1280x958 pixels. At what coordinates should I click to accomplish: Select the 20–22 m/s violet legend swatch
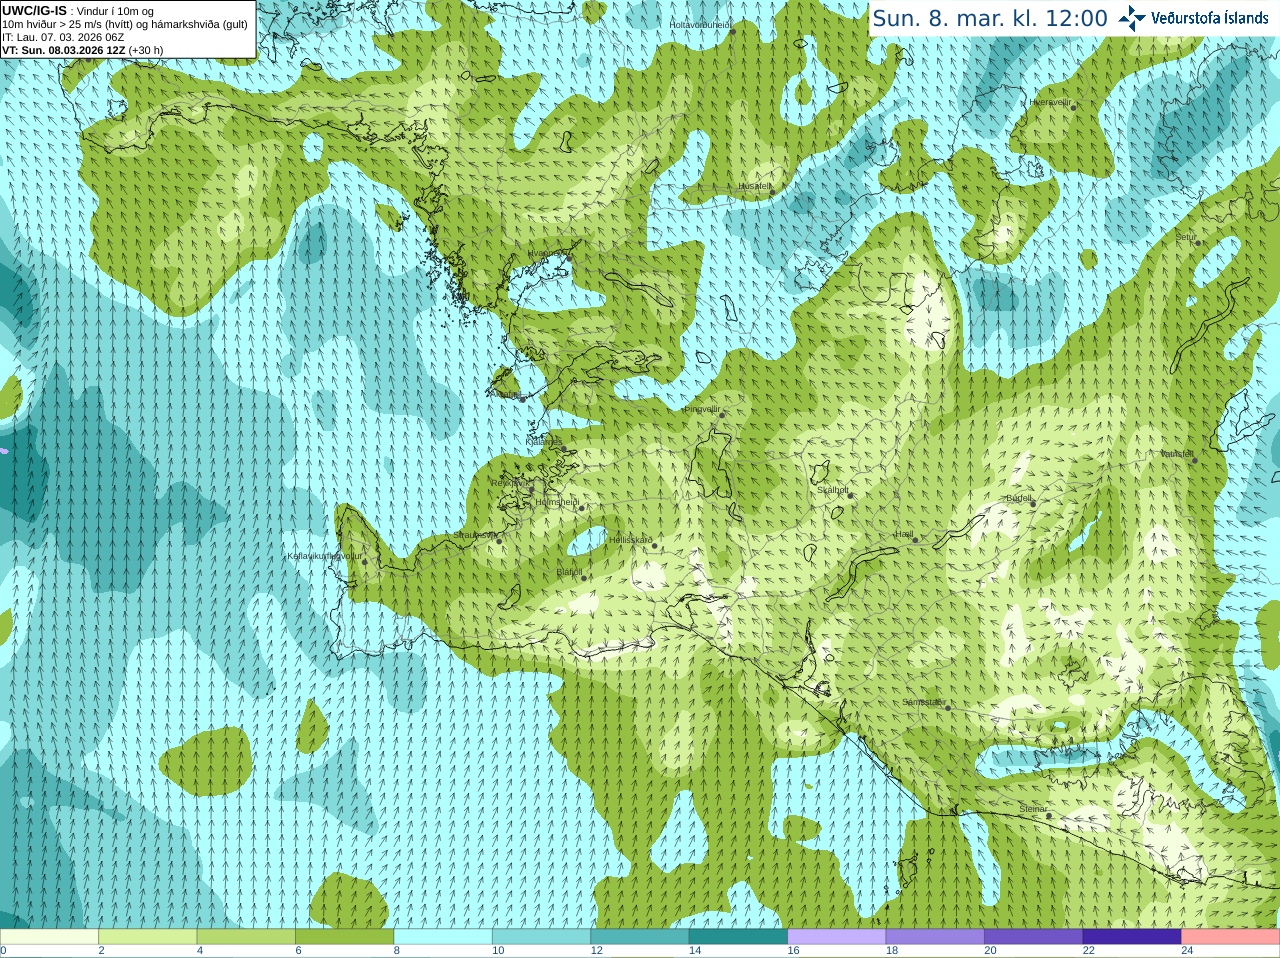point(1034,937)
